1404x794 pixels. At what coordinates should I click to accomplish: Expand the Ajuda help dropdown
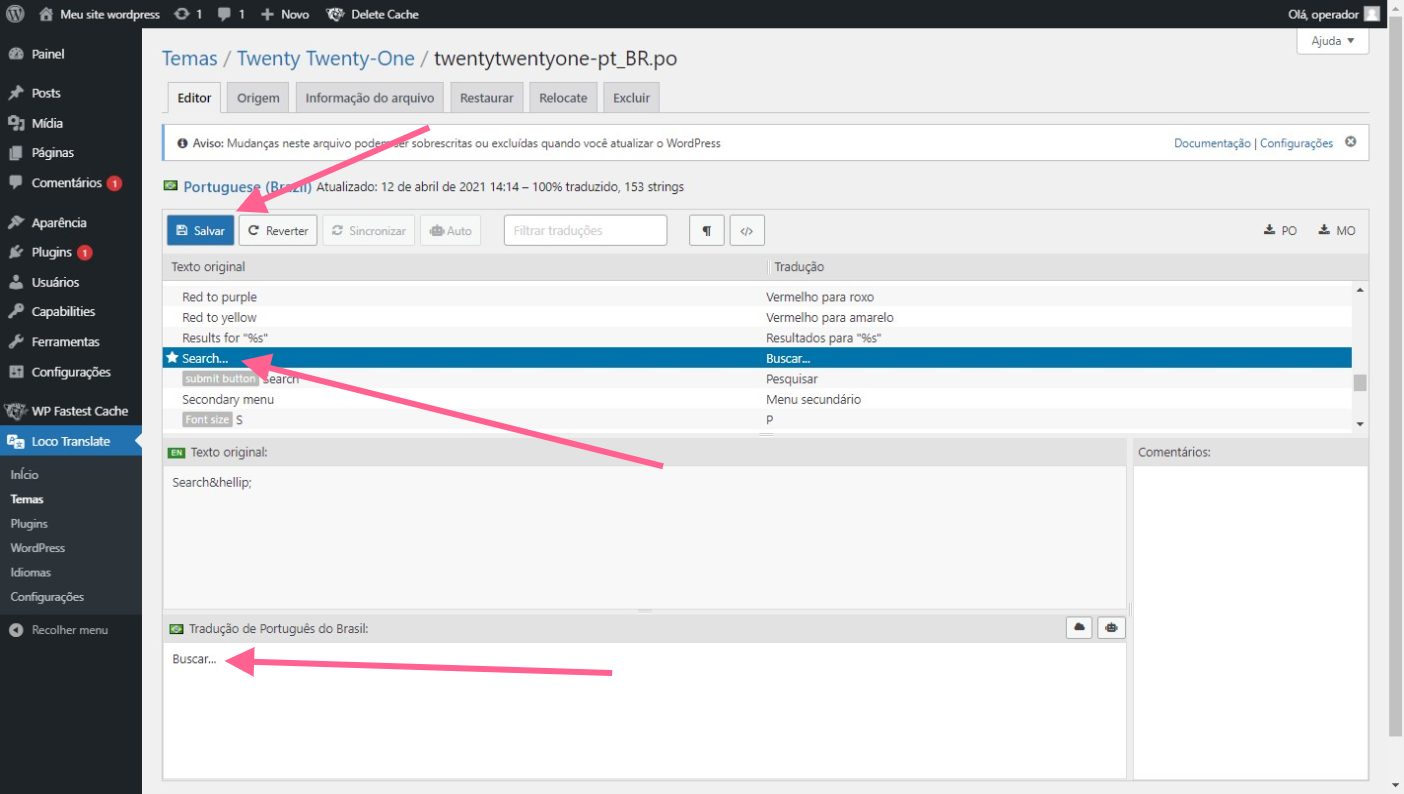click(1333, 41)
